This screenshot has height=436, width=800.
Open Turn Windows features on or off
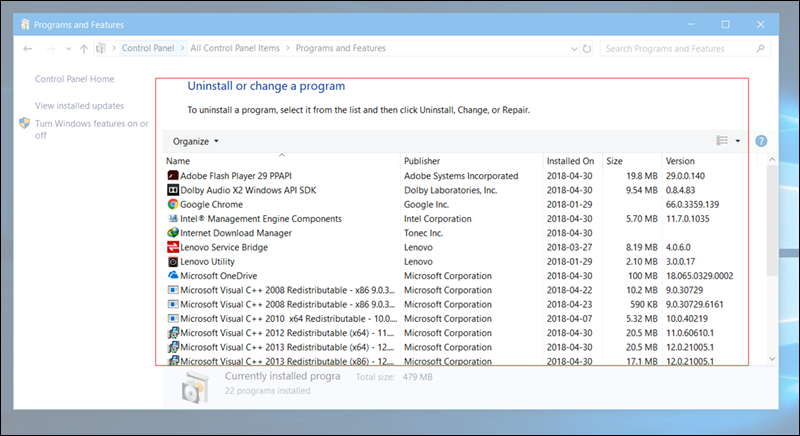(x=90, y=129)
